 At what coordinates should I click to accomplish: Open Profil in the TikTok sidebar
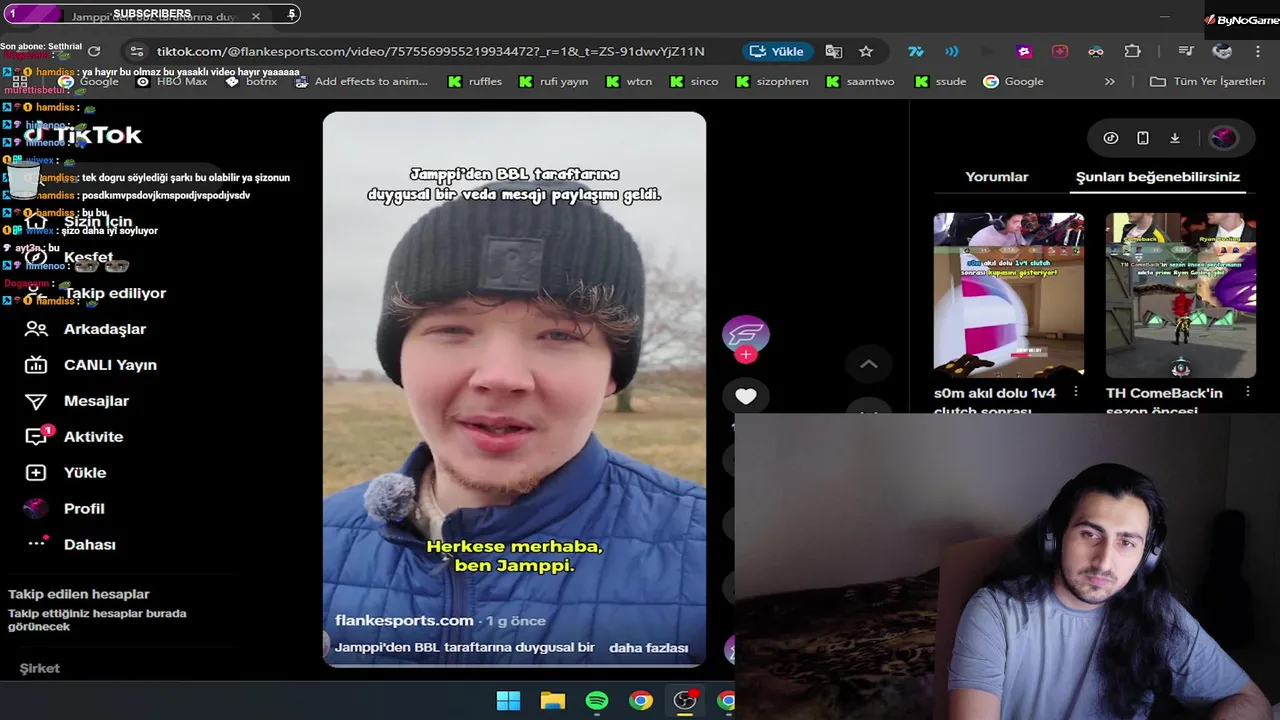(64, 509)
